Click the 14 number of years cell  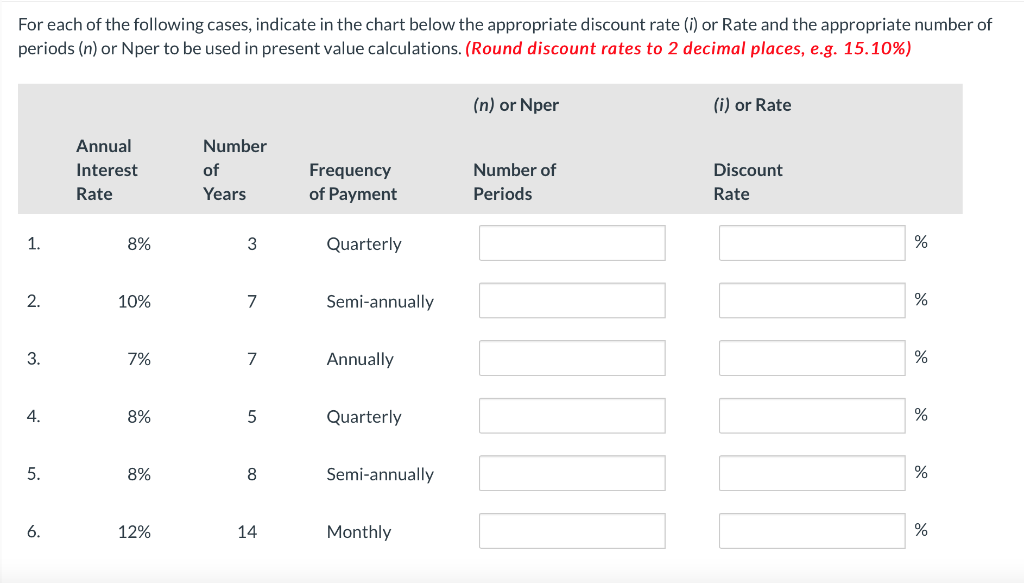click(x=247, y=532)
